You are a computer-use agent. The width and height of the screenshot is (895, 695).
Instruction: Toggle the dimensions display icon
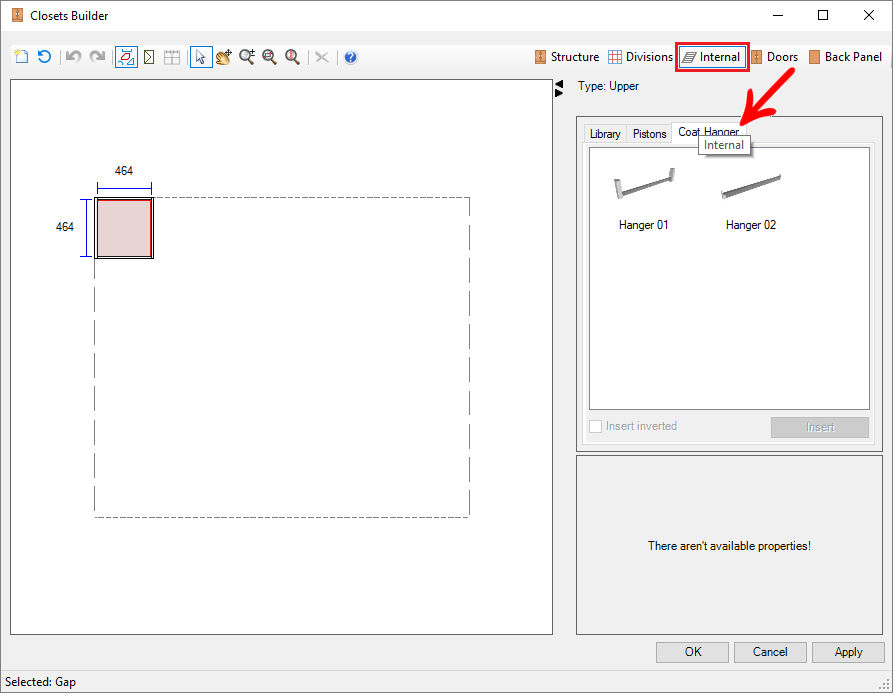point(126,57)
